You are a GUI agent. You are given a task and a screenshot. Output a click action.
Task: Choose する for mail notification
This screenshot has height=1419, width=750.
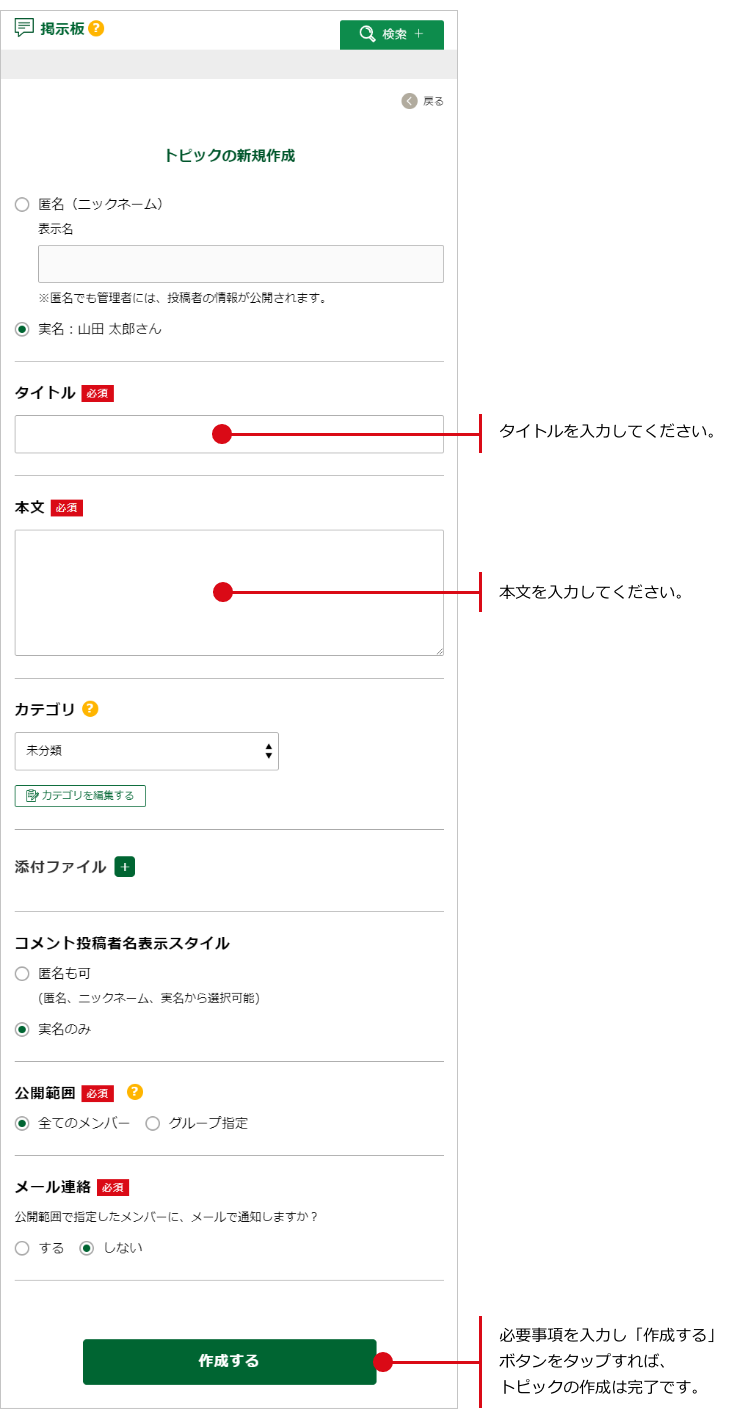[22, 1248]
